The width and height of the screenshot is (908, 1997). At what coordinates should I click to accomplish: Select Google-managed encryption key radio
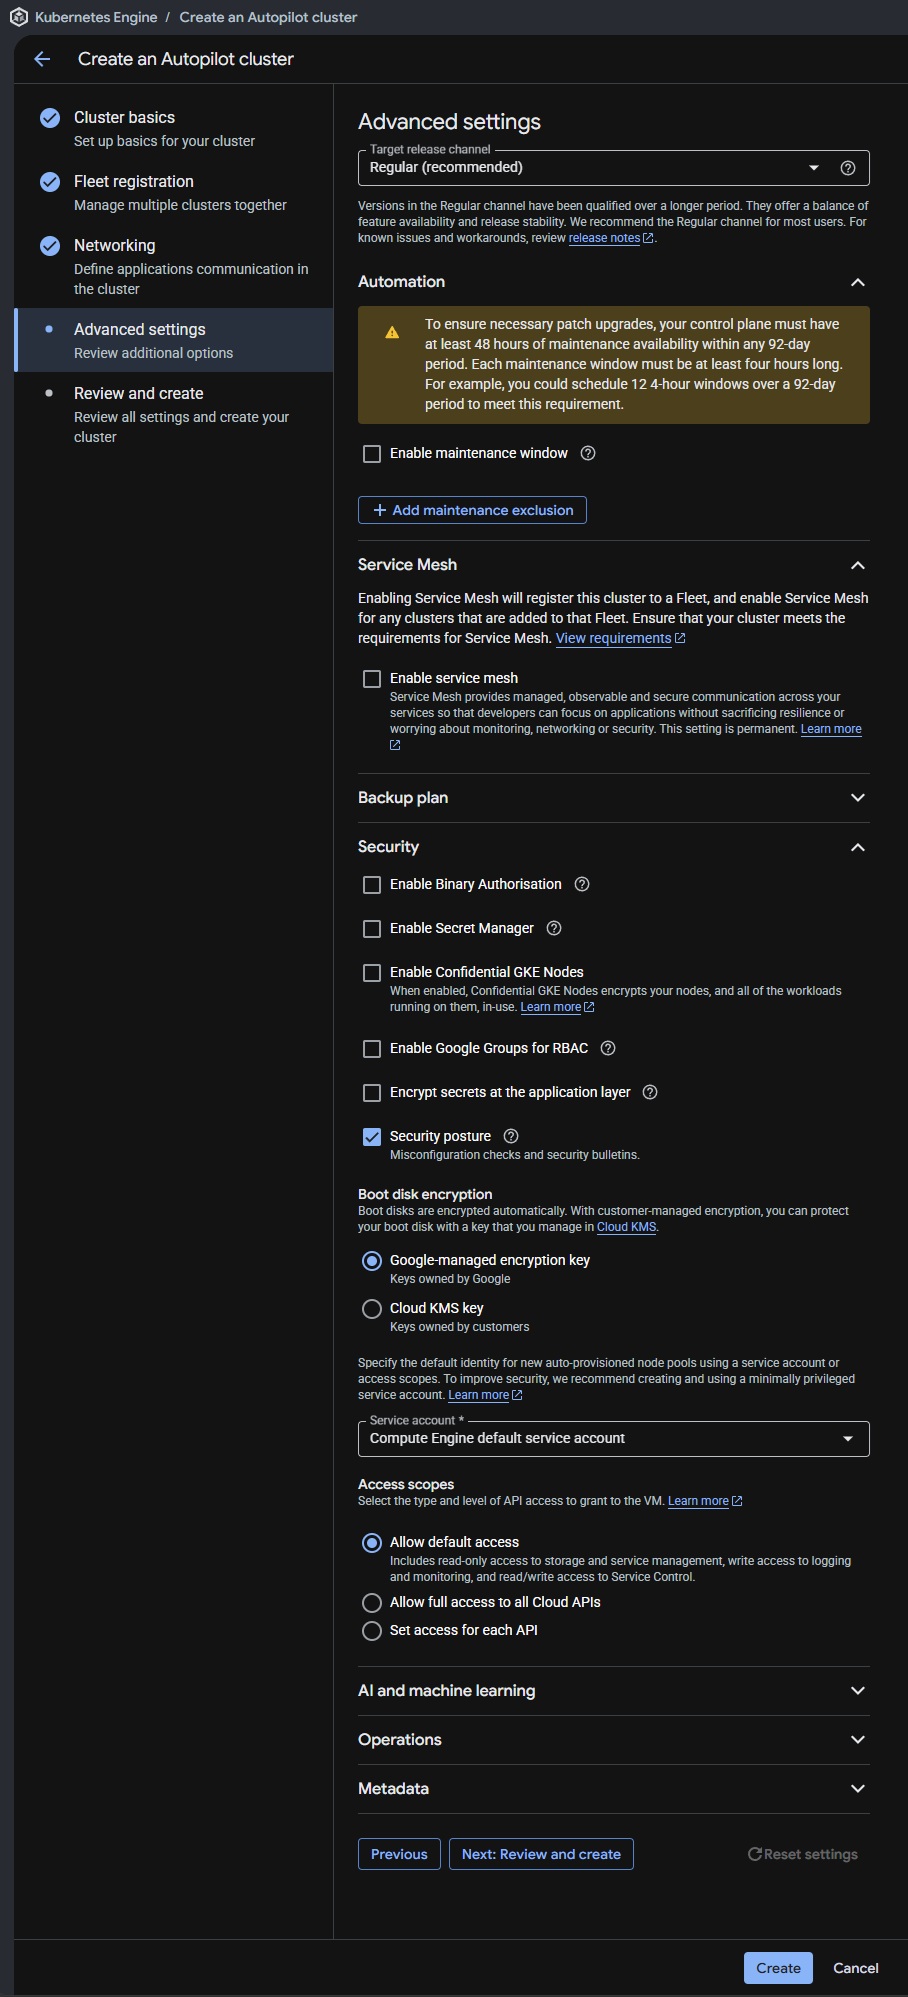click(x=372, y=1261)
